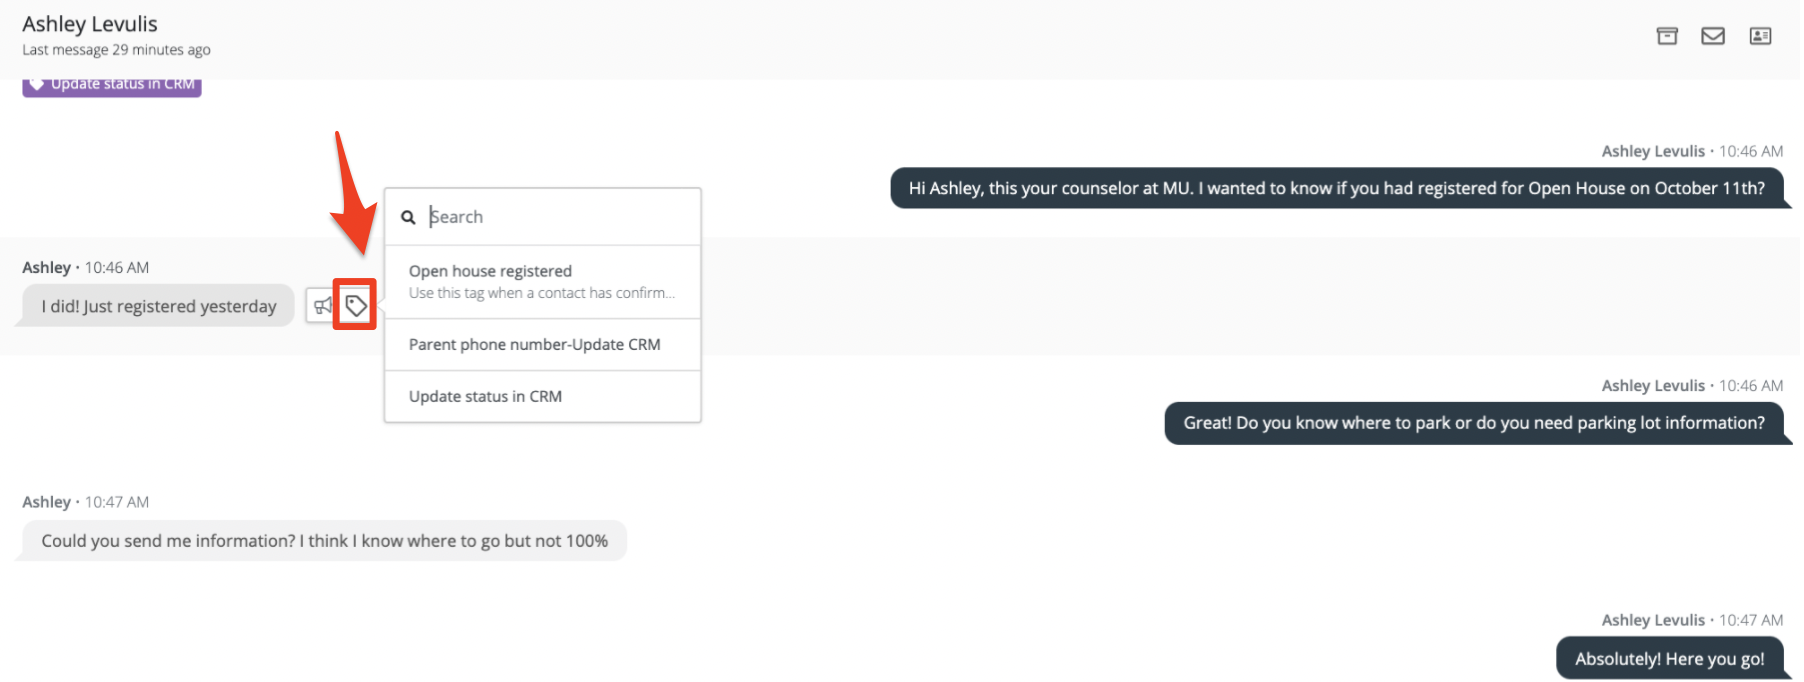Screen dimensions: 1804x682
Task: Click the archive conversation box icon
Action: pos(1667,36)
